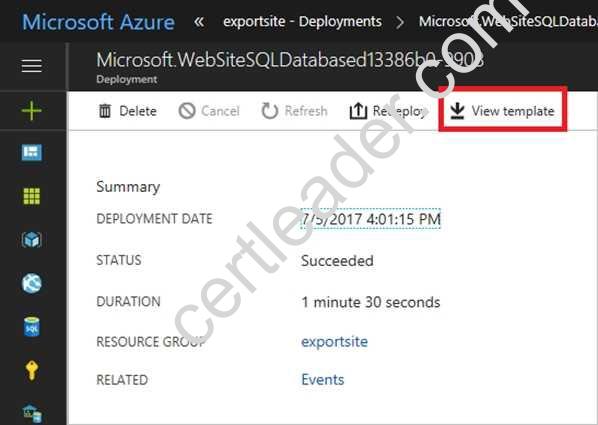Viewport: 598px width, 425px height.
Task: Open the bottom sidebar storage icon
Action: click(x=32, y=413)
